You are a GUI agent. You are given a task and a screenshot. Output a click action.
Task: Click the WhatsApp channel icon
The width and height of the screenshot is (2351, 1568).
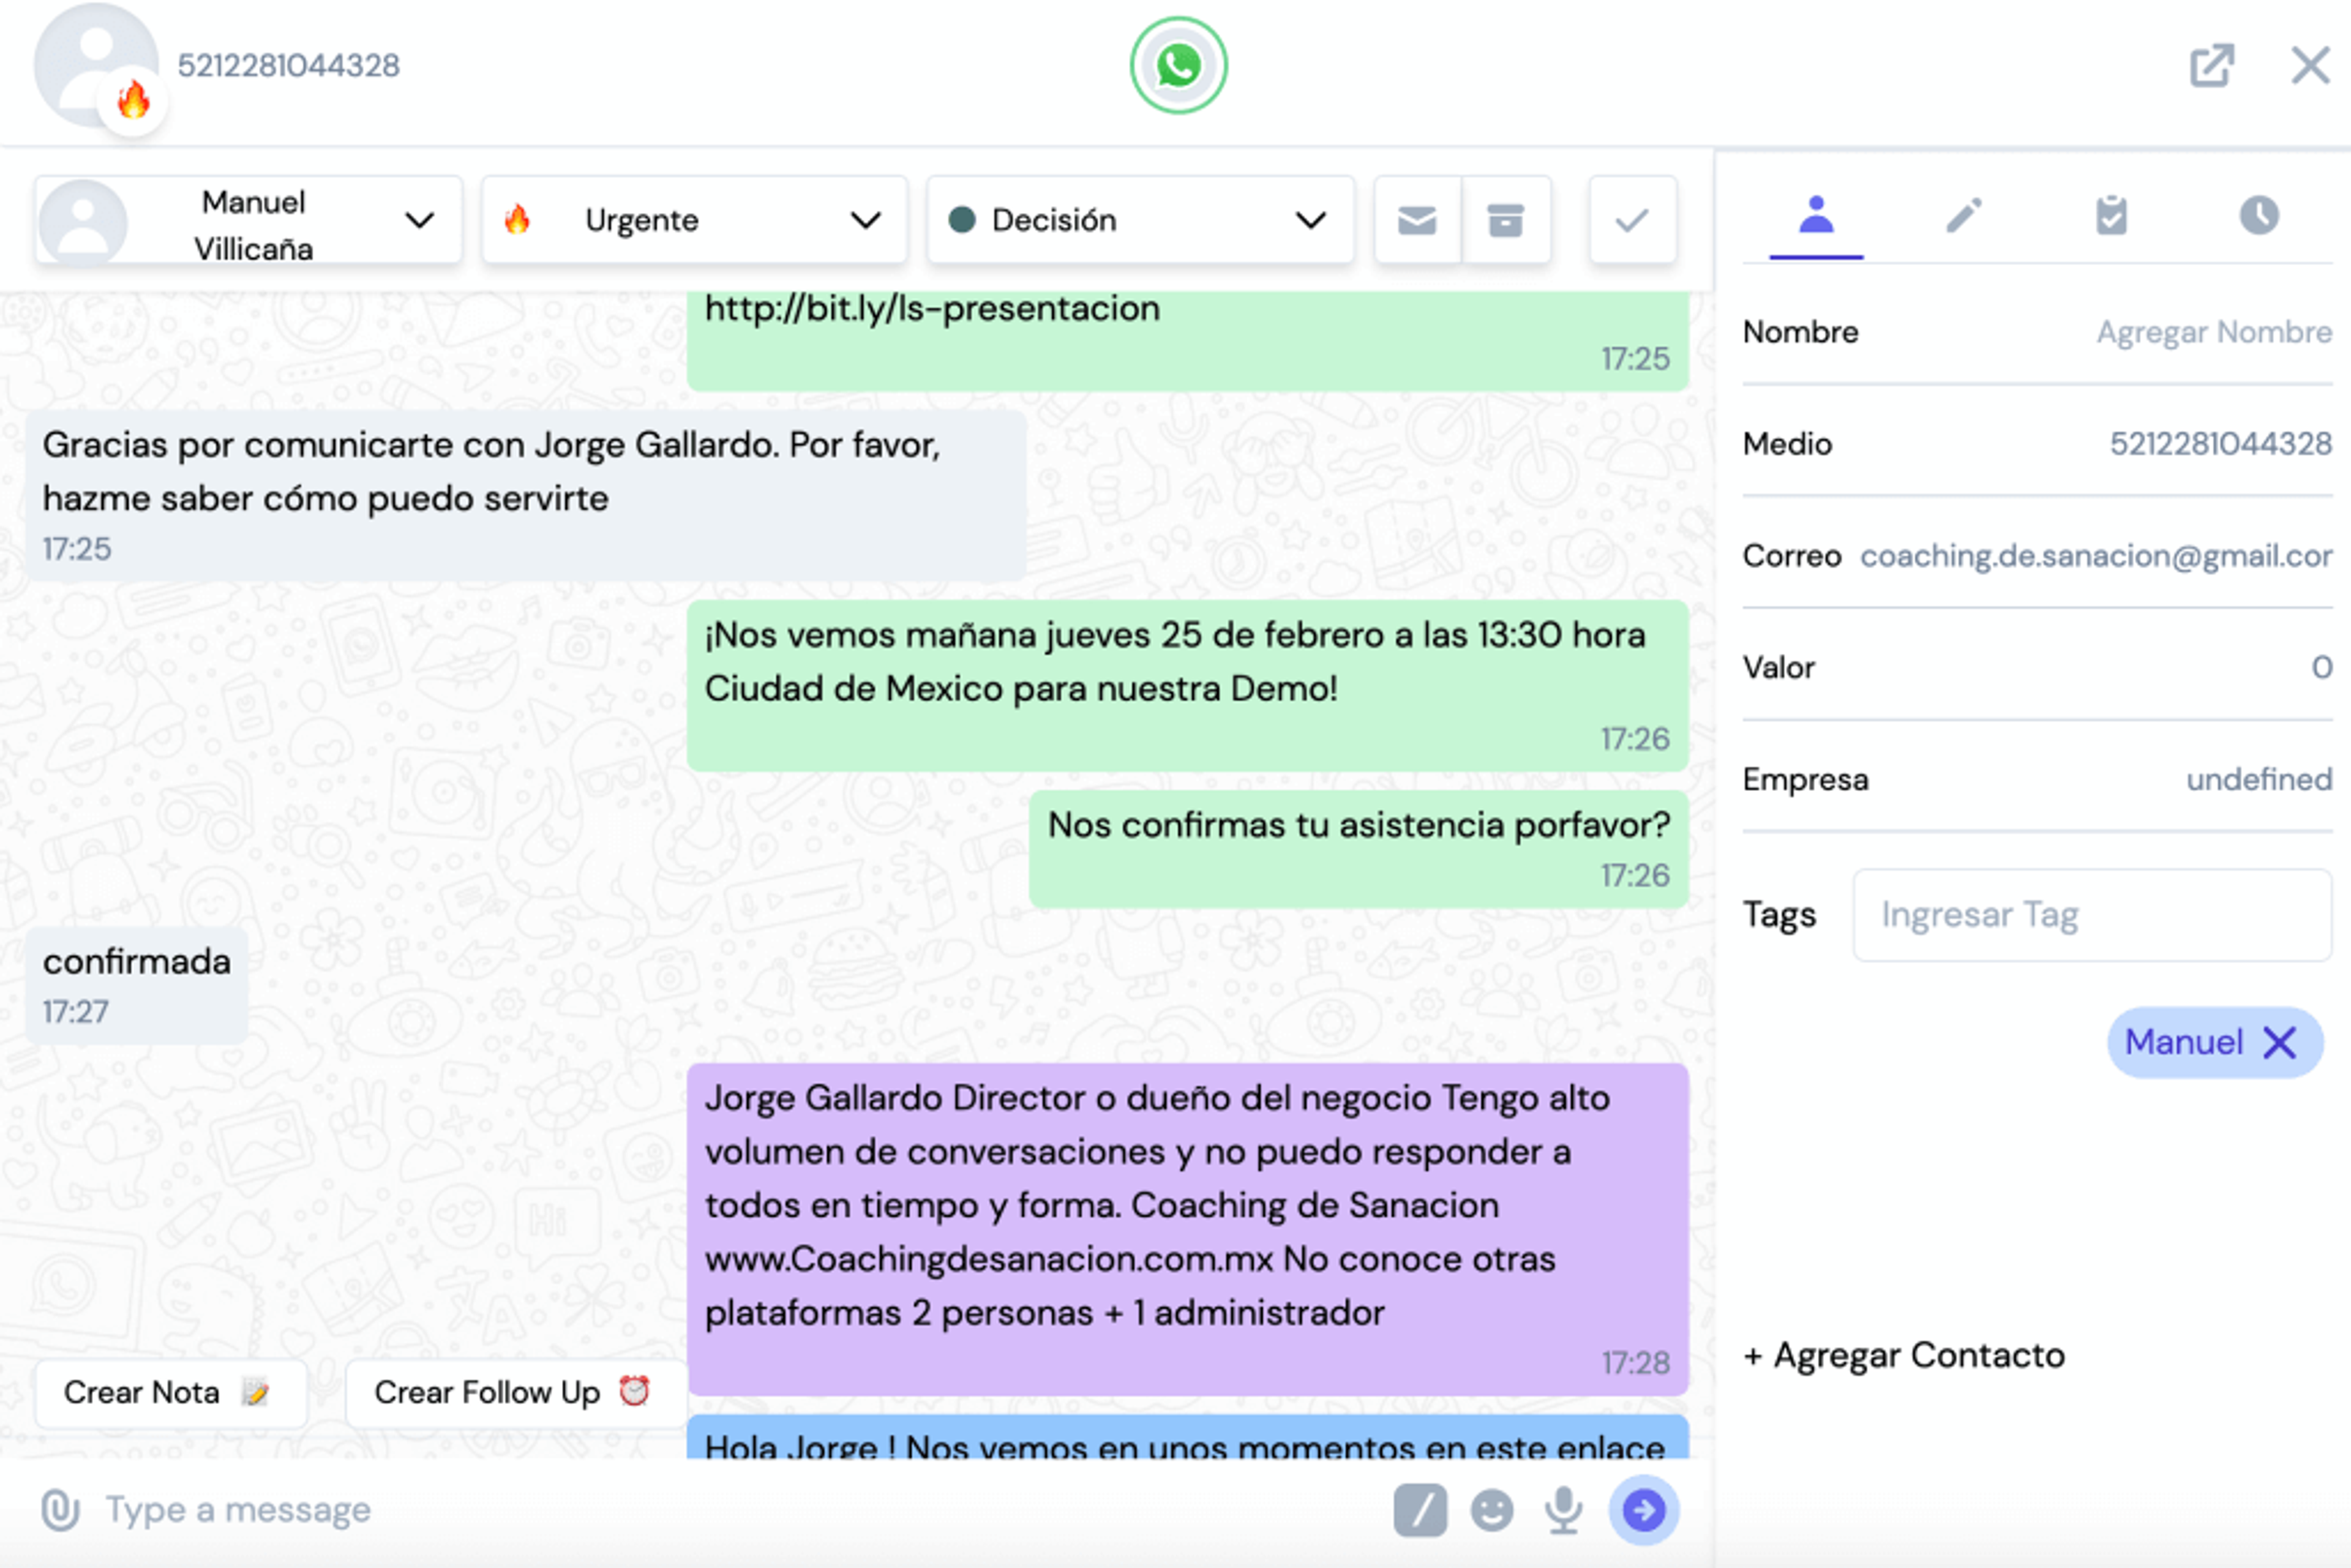pyautogui.click(x=1178, y=65)
